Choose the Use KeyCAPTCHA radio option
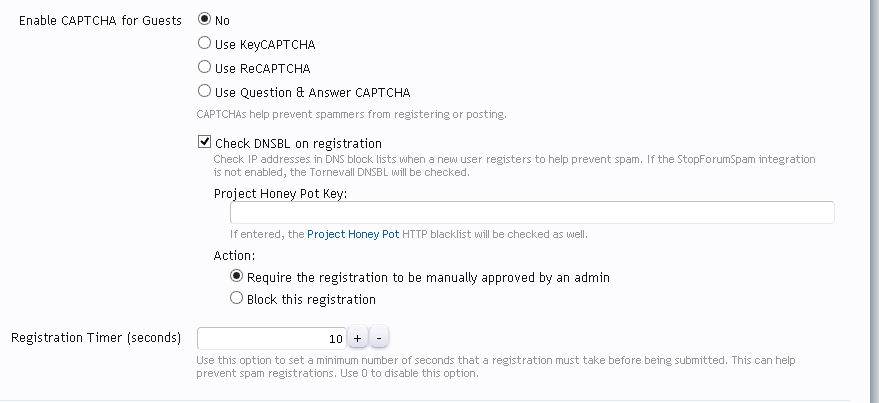 point(205,44)
